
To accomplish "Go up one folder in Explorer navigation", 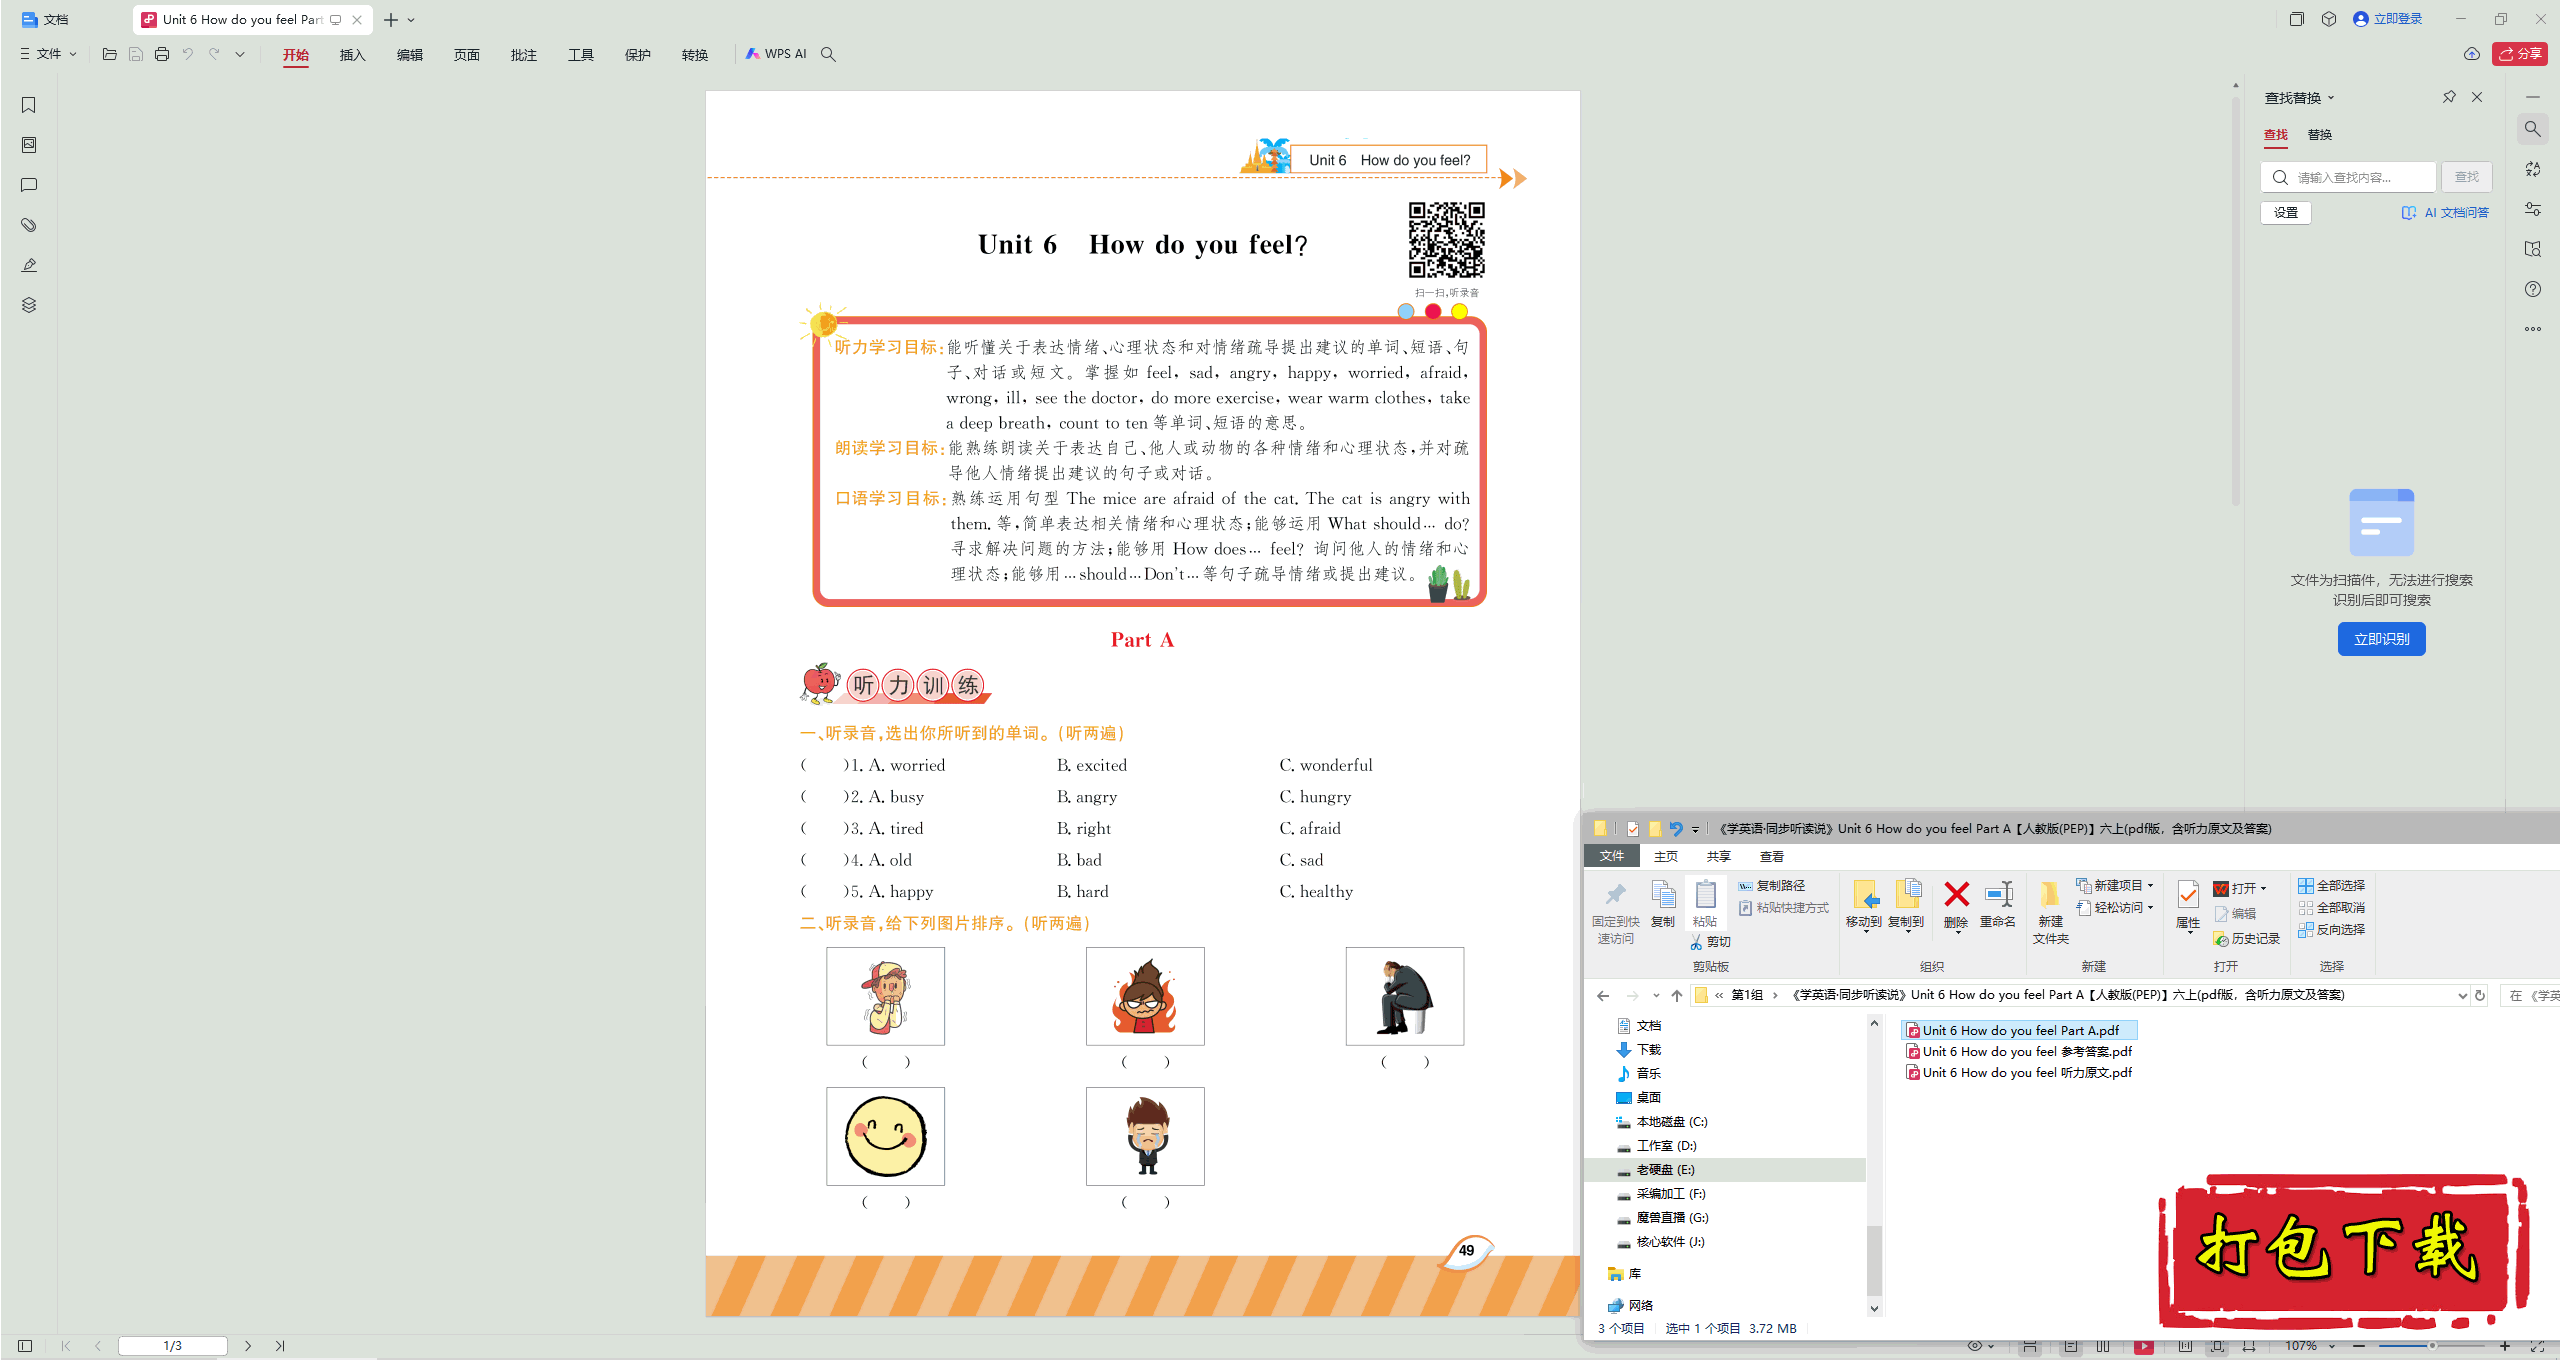I will click(x=1677, y=995).
